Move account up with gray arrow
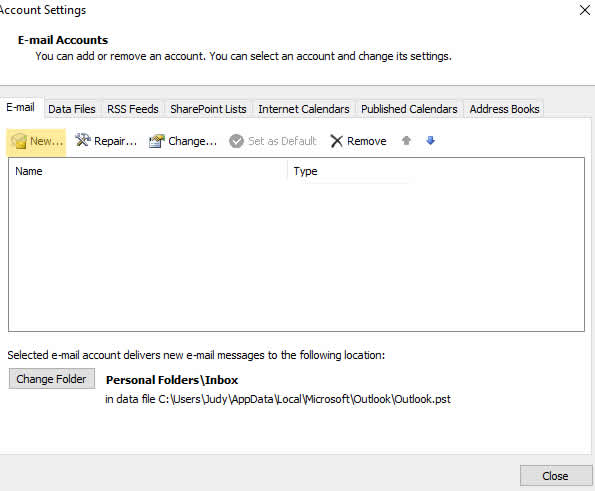Screen dimensions: 595x491 (x=406, y=141)
